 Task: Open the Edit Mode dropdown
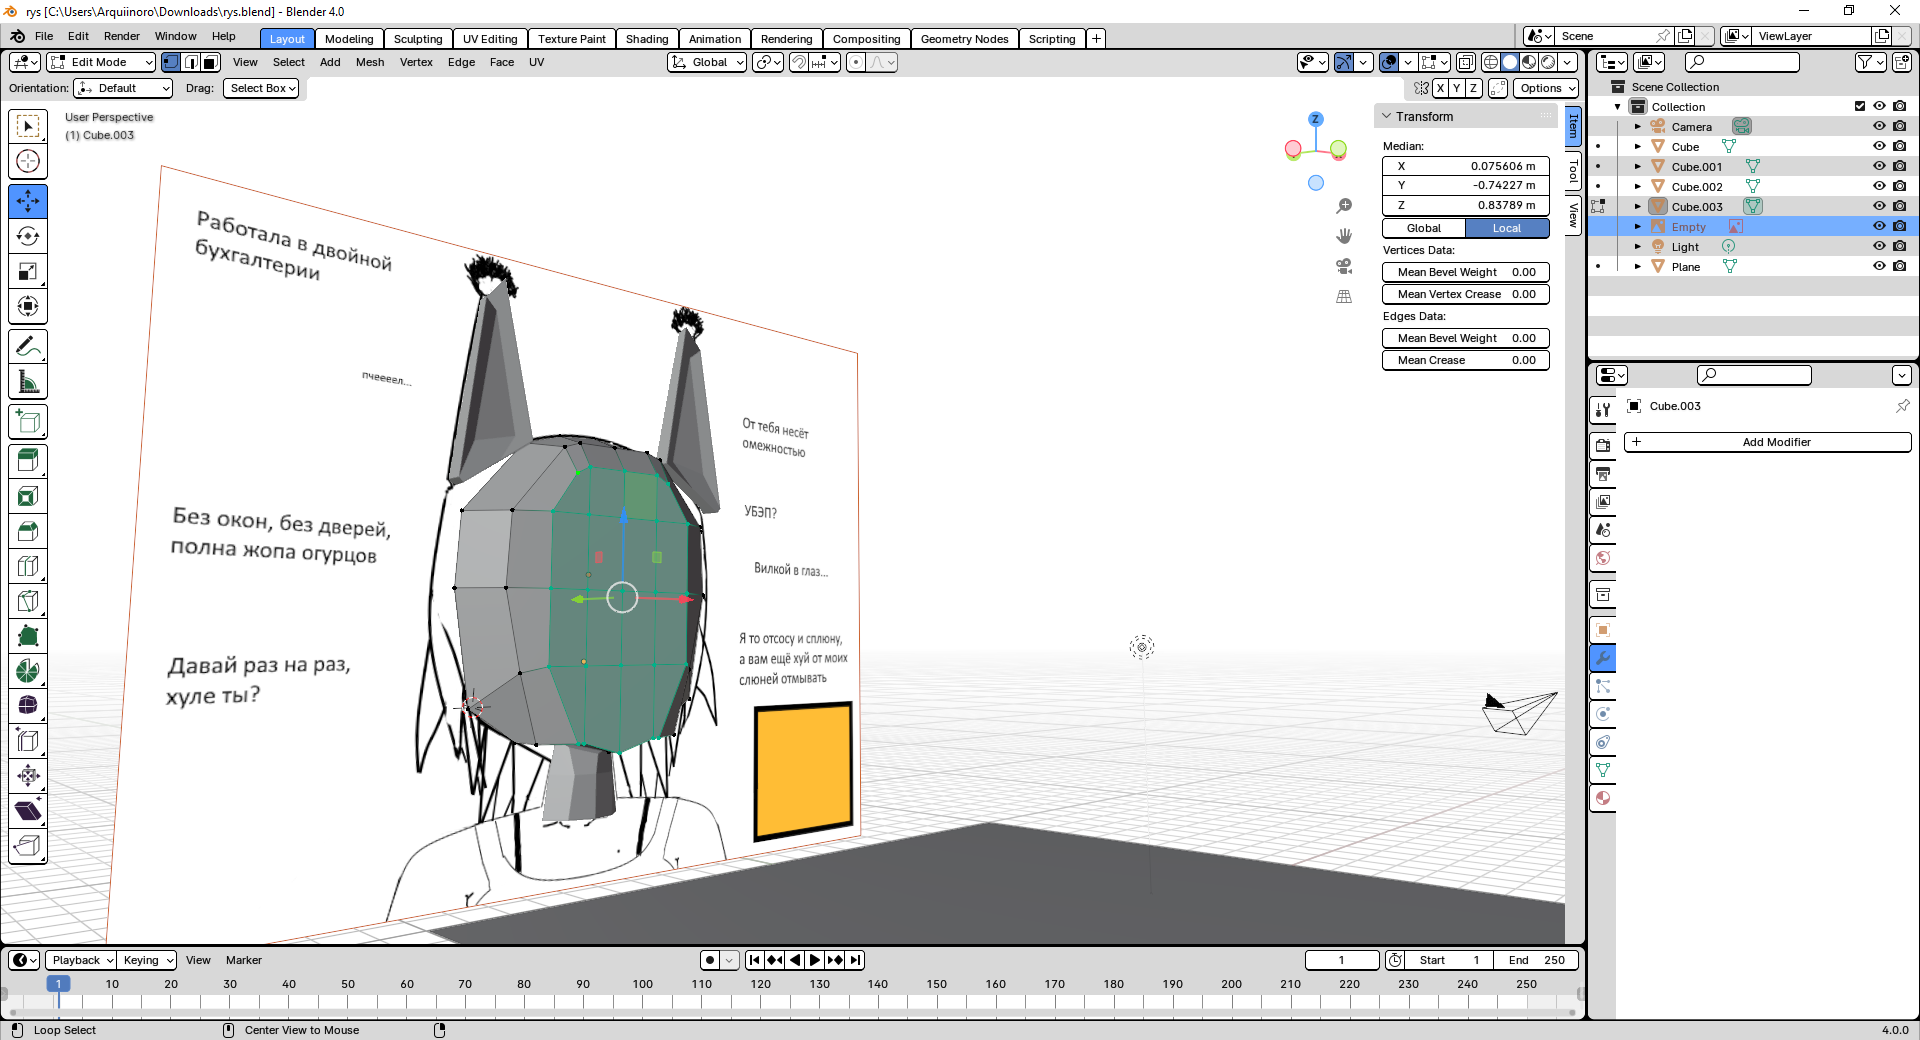pyautogui.click(x=101, y=62)
